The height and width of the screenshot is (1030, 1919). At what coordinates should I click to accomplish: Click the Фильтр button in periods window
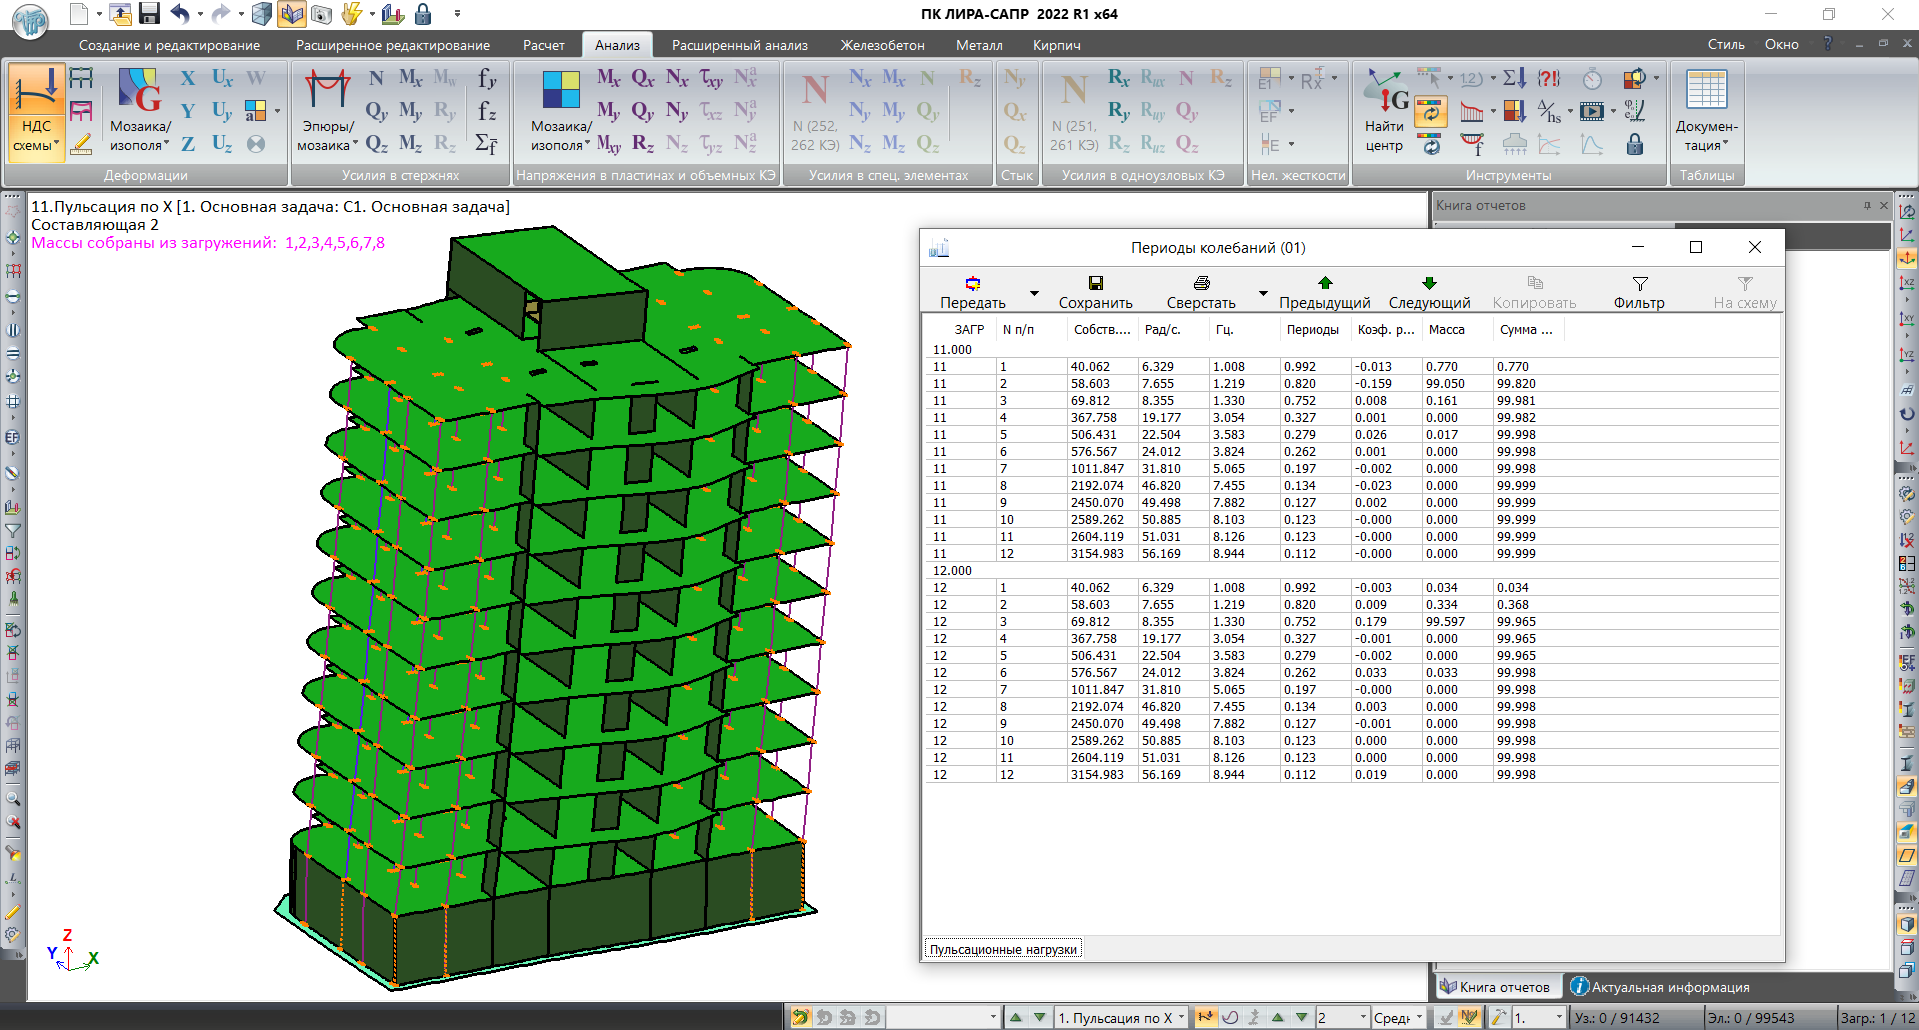[1639, 292]
